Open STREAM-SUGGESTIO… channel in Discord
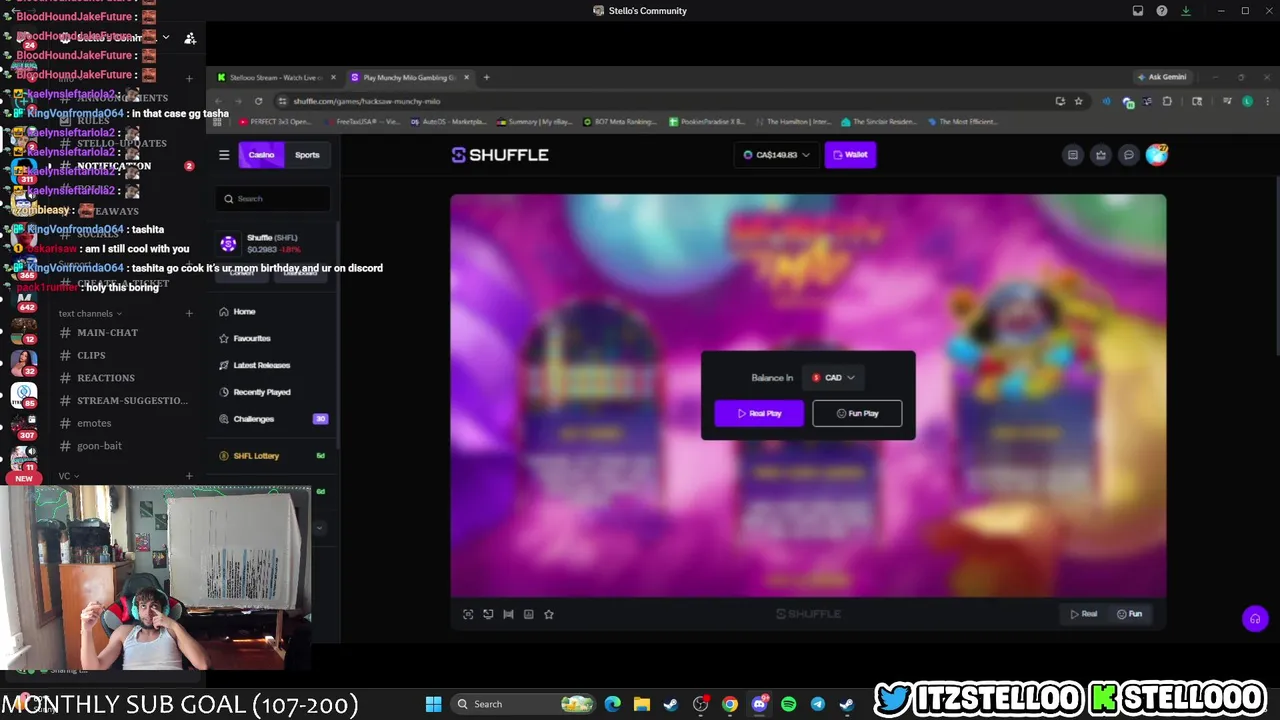 [x=132, y=400]
